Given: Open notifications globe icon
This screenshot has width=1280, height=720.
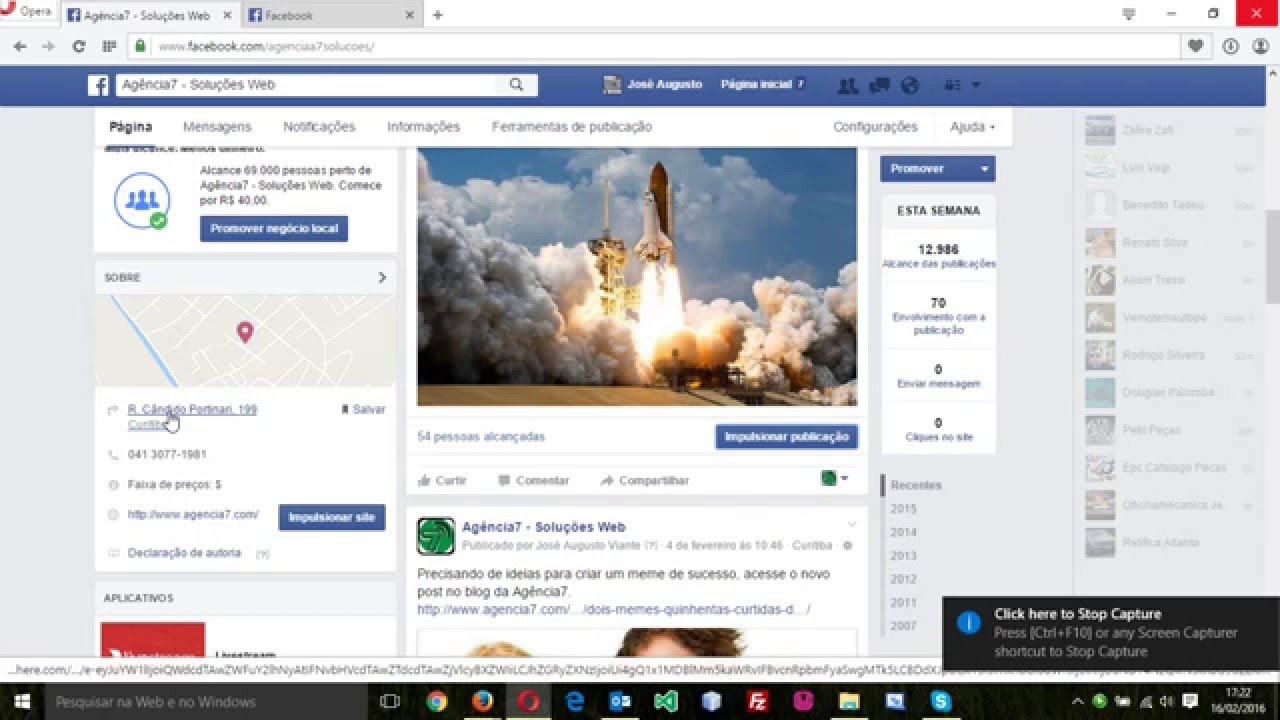Looking at the screenshot, I should (909, 85).
